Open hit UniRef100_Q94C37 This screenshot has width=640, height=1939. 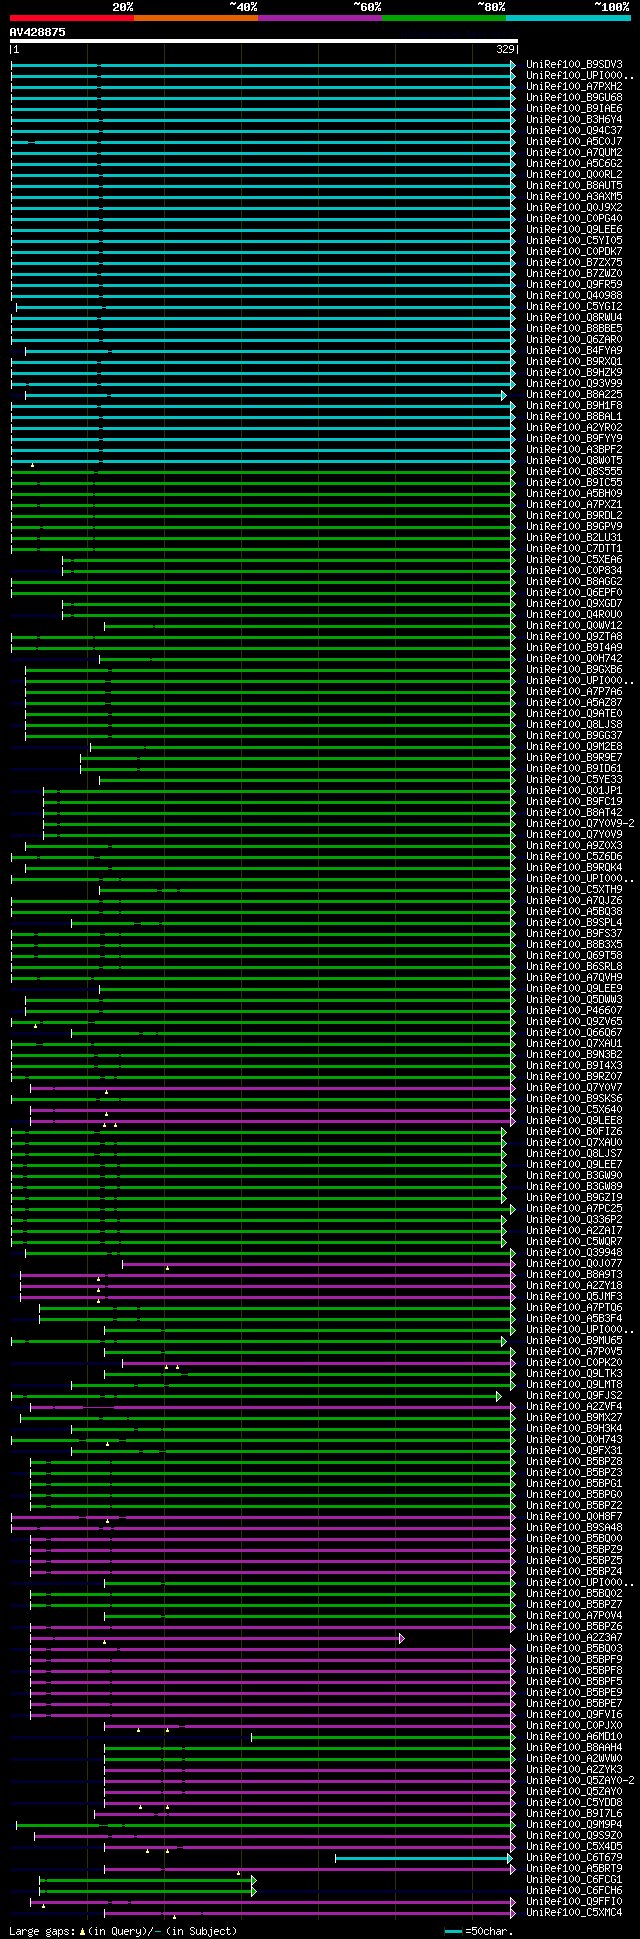coord(574,130)
